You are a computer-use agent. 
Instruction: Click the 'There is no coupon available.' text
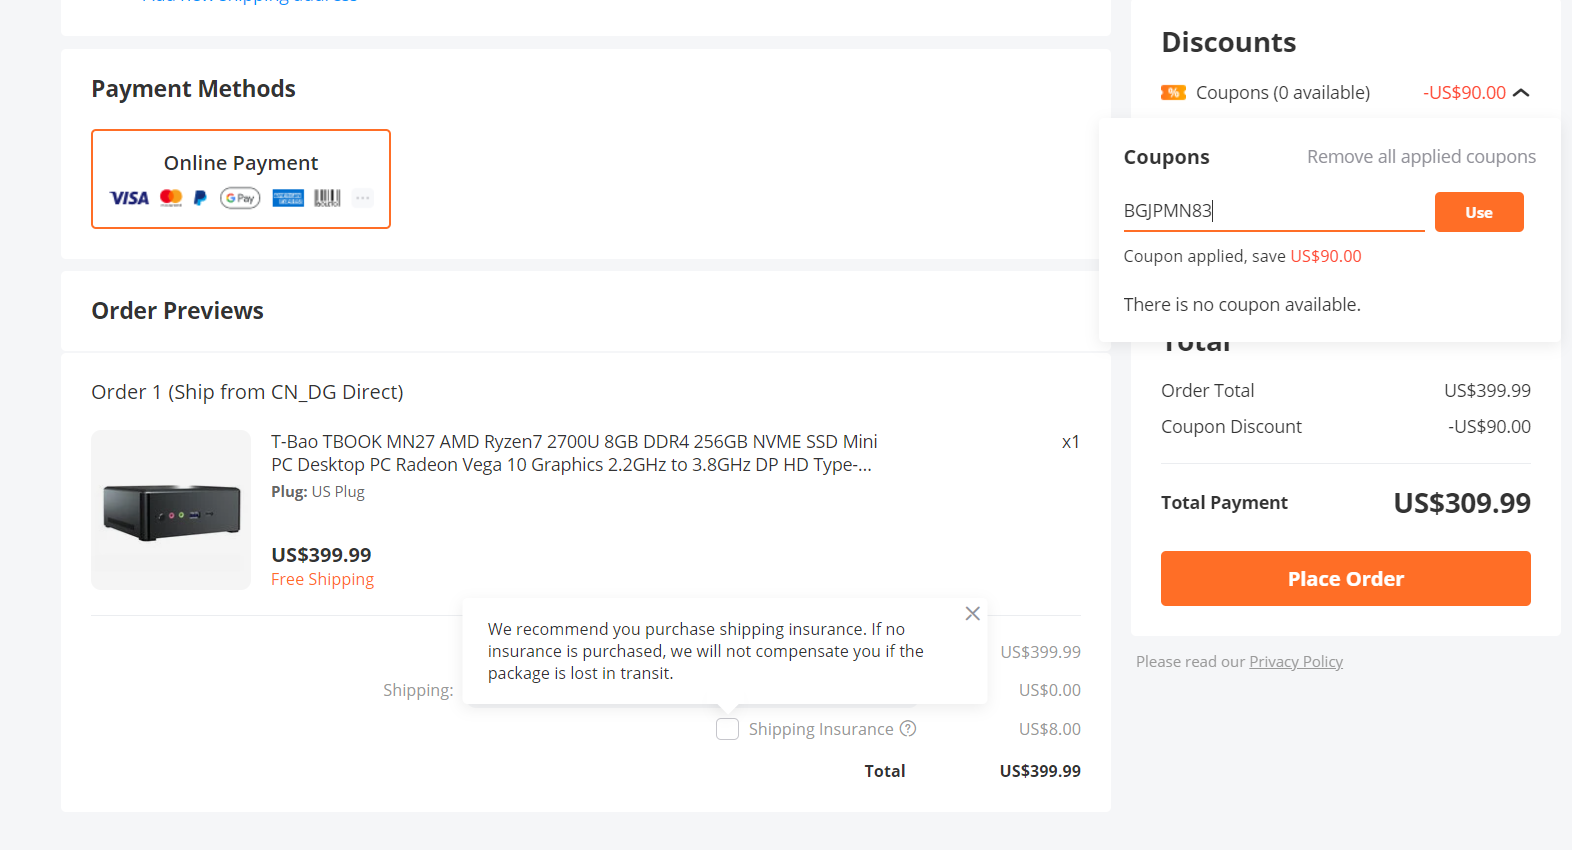(x=1242, y=305)
